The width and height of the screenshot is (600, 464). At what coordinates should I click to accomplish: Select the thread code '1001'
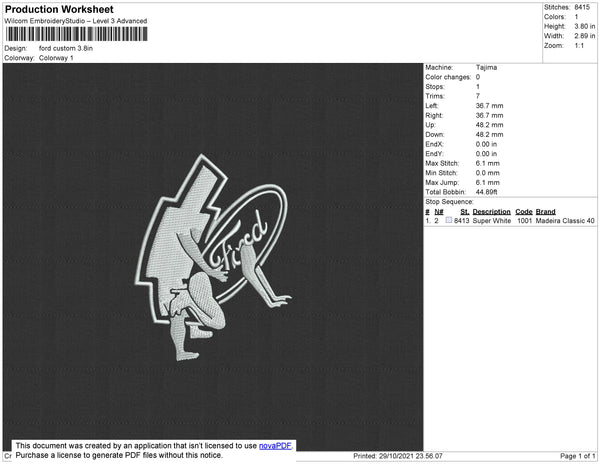(x=525, y=221)
